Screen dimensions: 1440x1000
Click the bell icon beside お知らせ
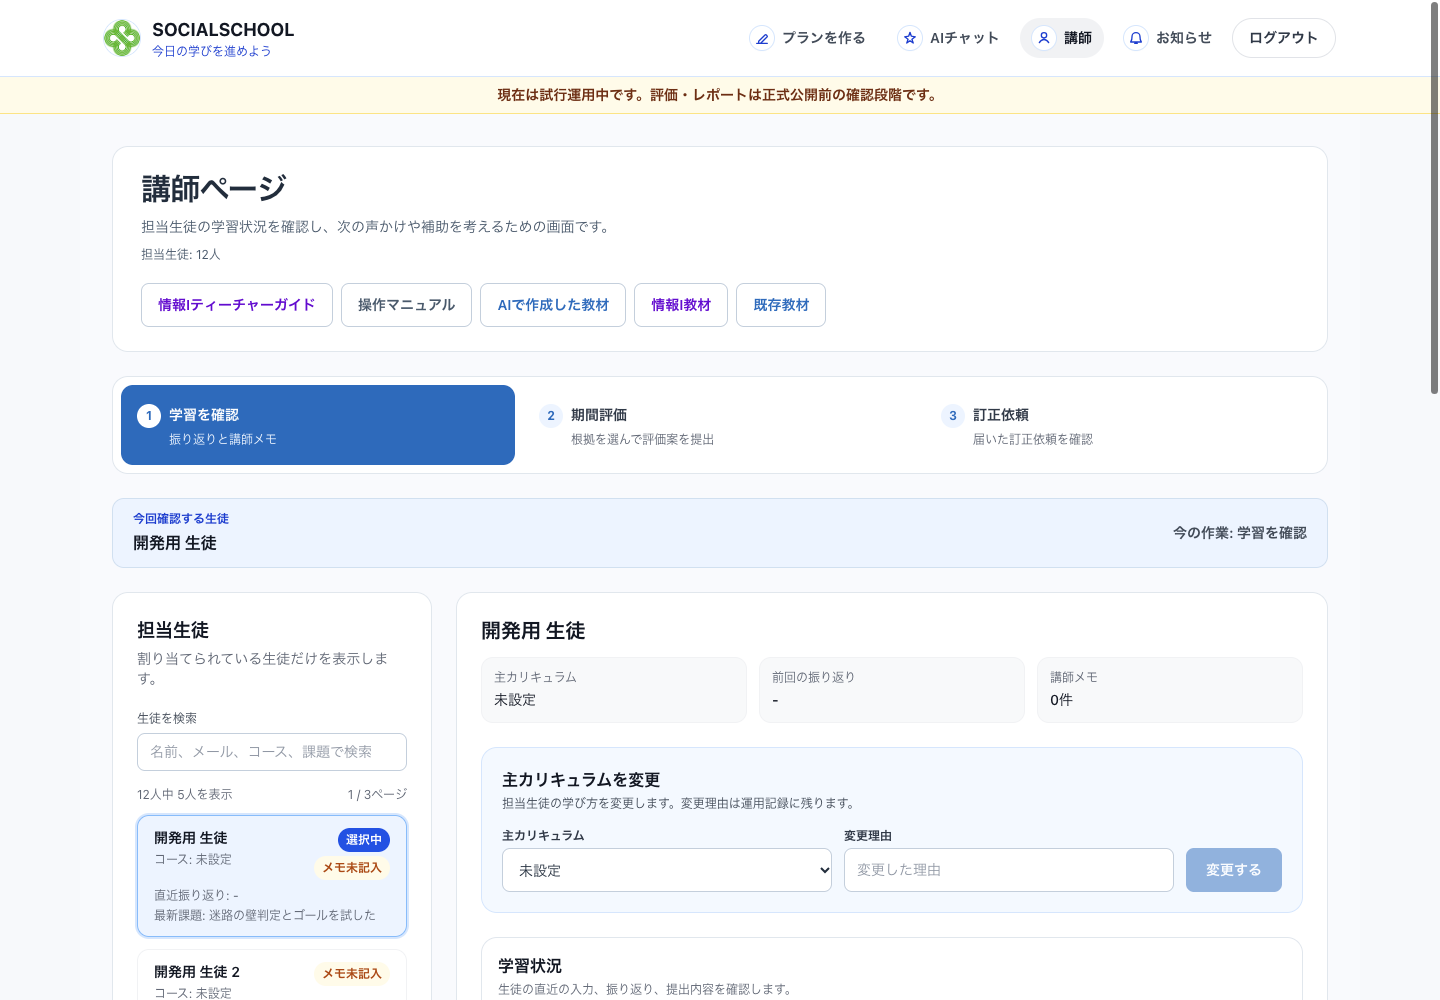(x=1136, y=38)
